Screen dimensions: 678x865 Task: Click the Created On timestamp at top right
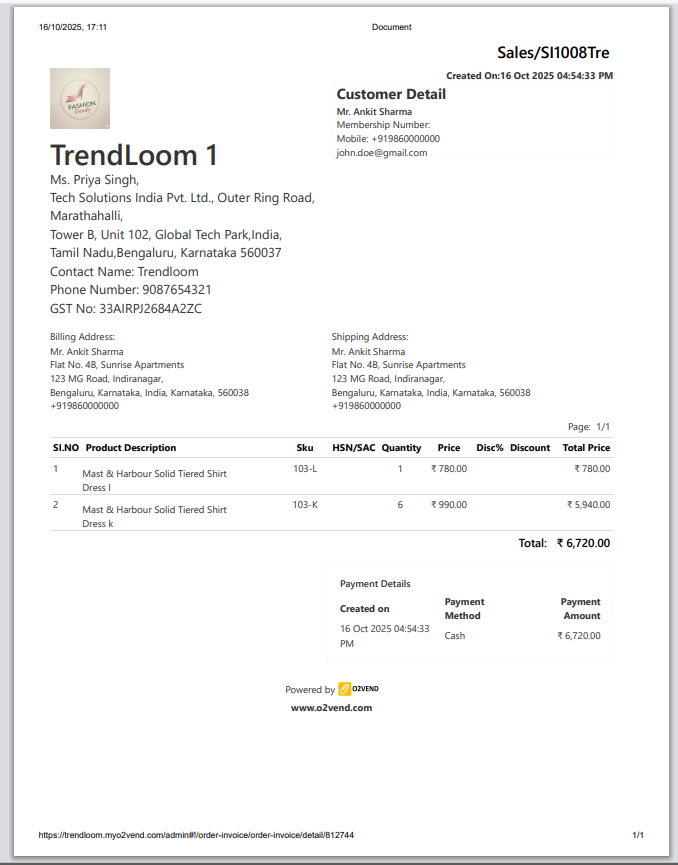(x=530, y=76)
